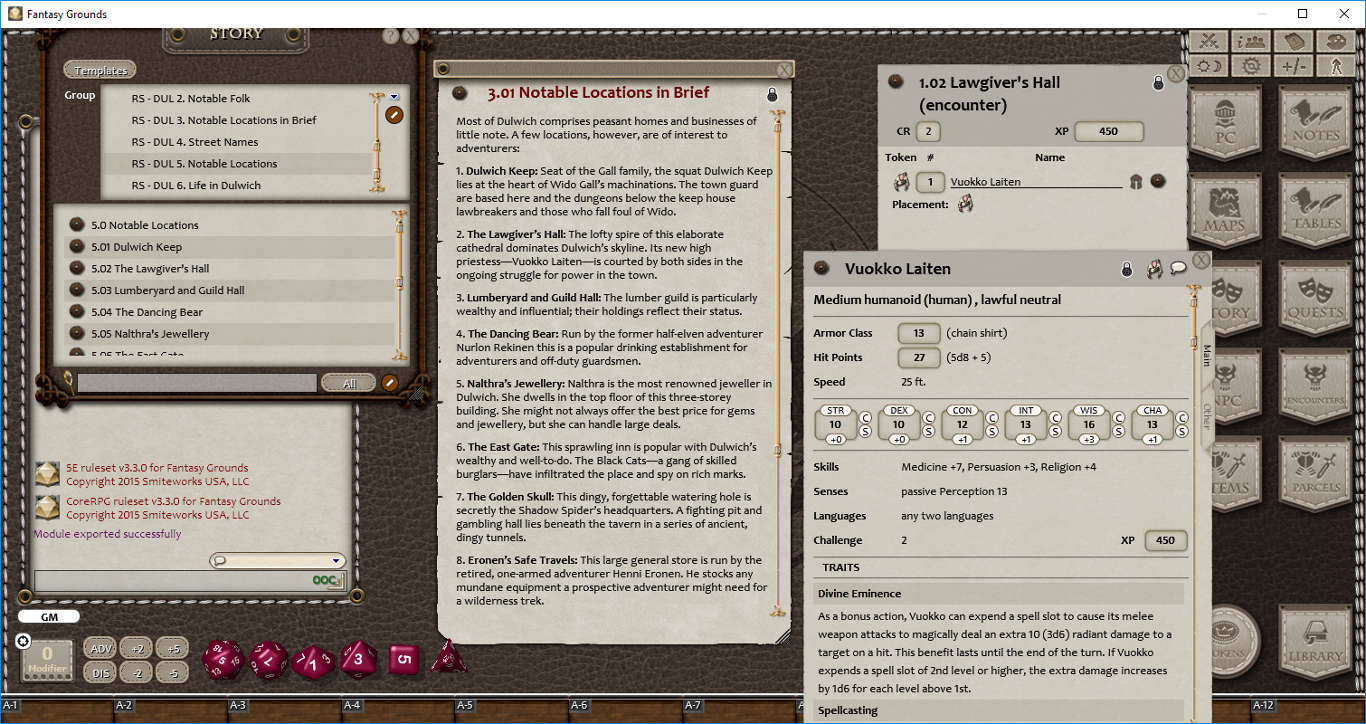Open the Library panel

1316,645
